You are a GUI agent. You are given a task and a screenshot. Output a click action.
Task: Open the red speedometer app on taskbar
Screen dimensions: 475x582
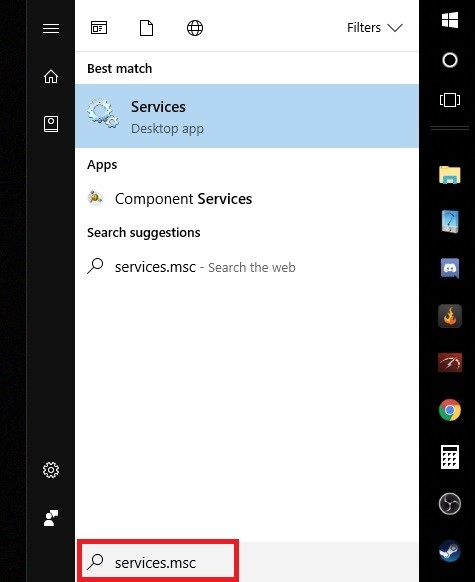(450, 362)
